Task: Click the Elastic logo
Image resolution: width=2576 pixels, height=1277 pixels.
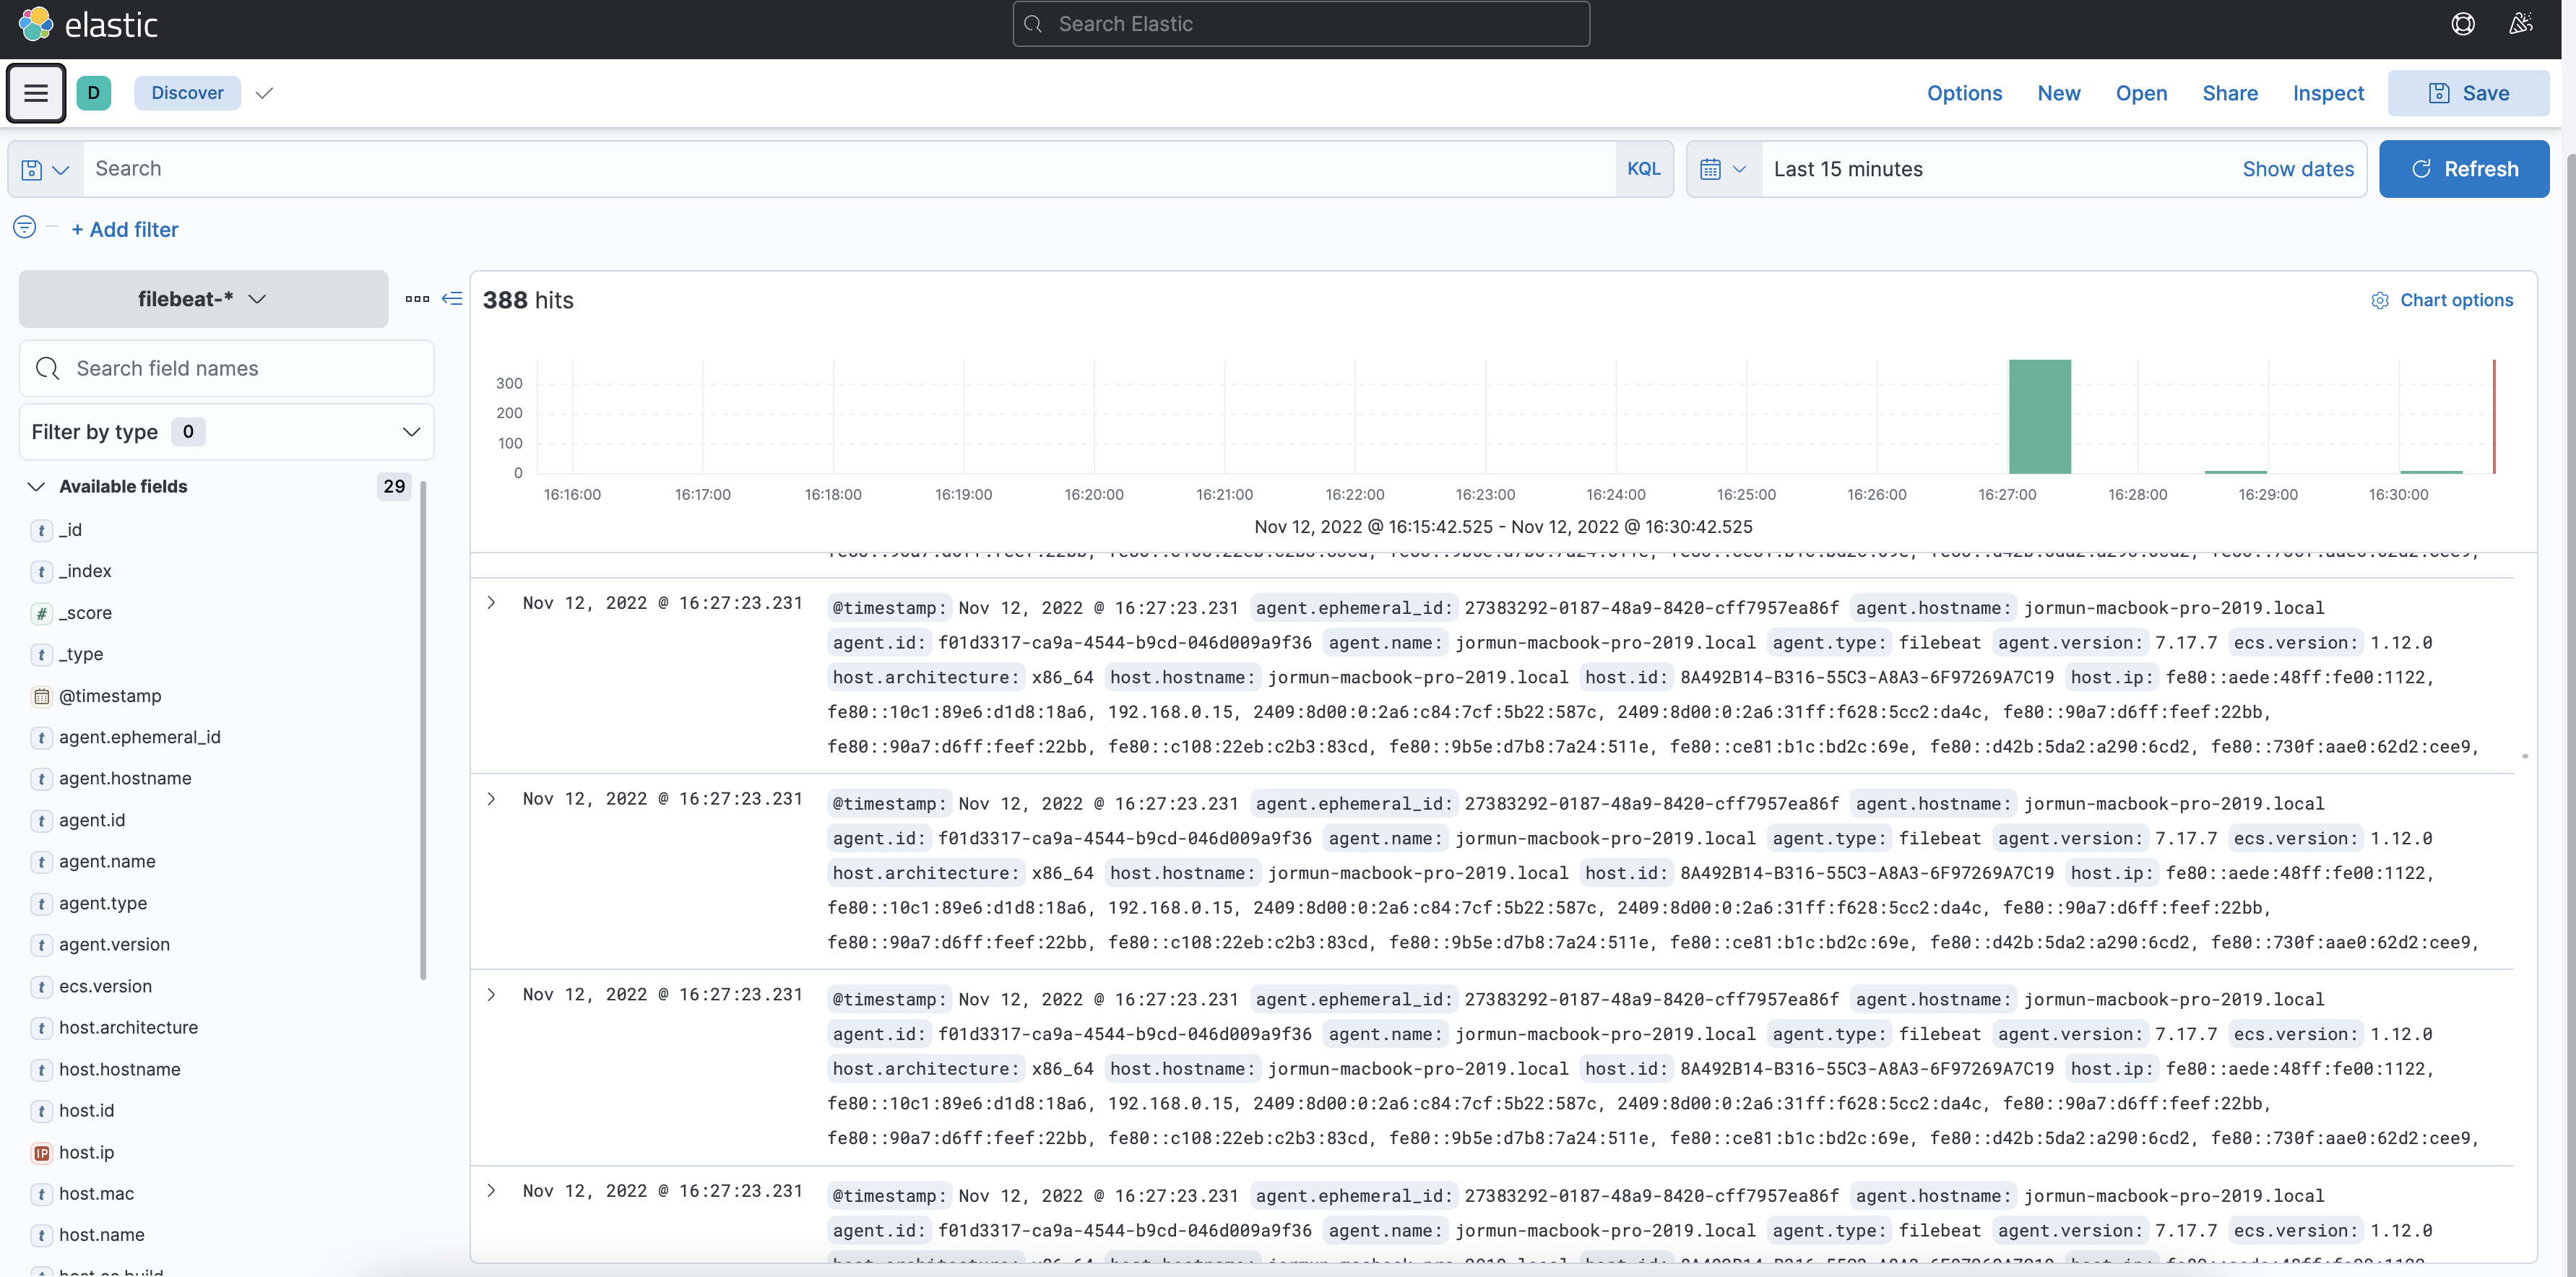Action: pyautogui.click(x=88, y=24)
